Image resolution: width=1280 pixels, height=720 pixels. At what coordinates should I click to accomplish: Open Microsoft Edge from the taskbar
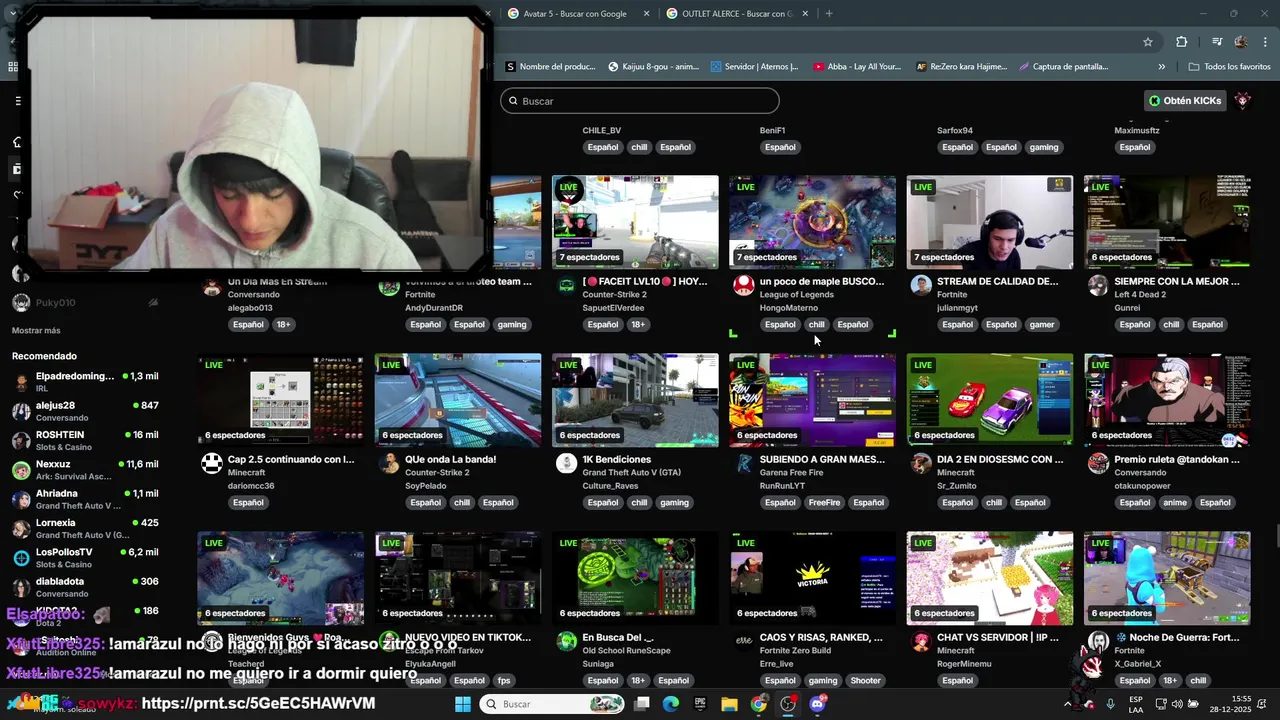pyautogui.click(x=671, y=704)
